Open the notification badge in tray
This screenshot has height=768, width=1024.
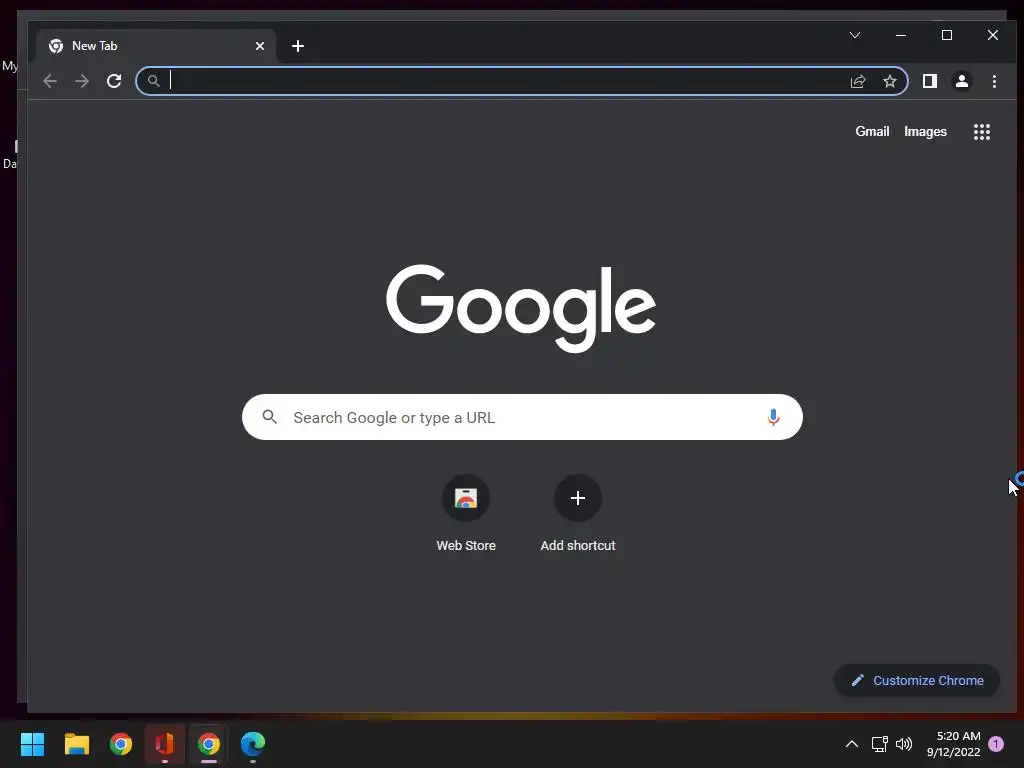click(996, 744)
